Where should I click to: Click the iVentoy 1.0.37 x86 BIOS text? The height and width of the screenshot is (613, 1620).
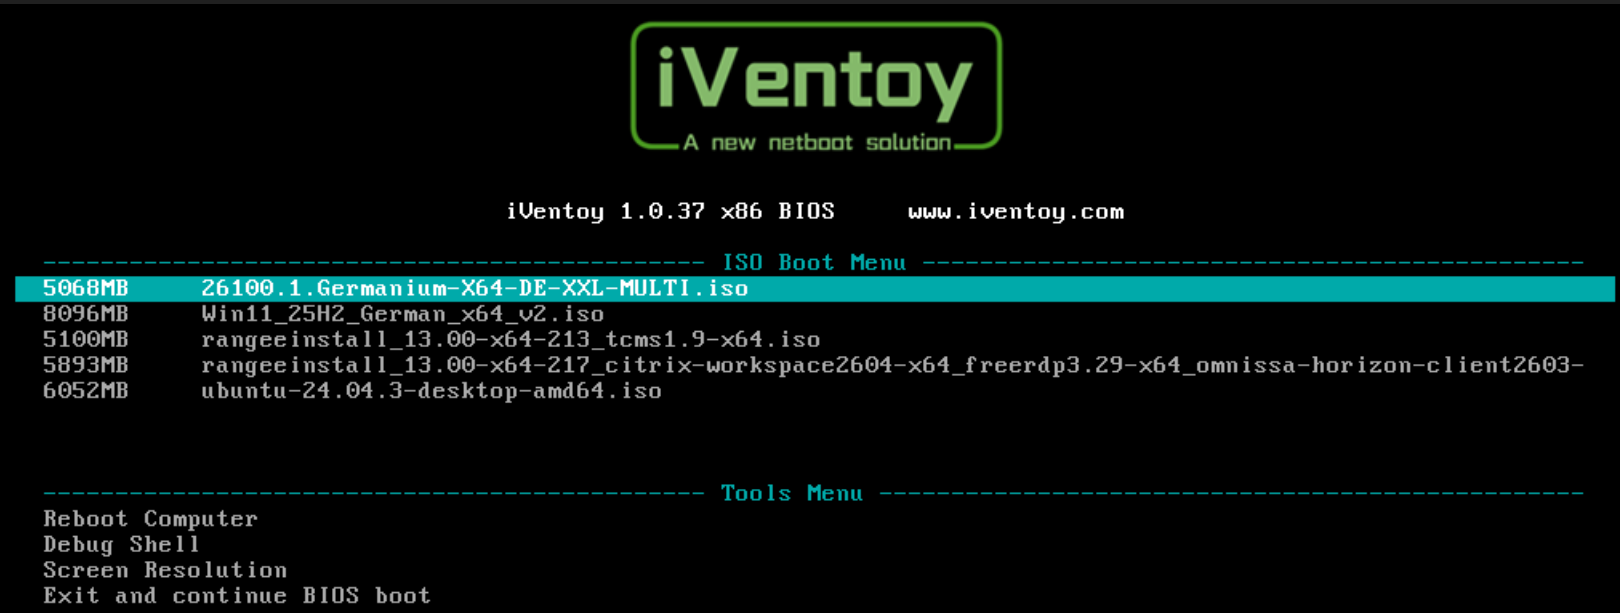pos(670,211)
